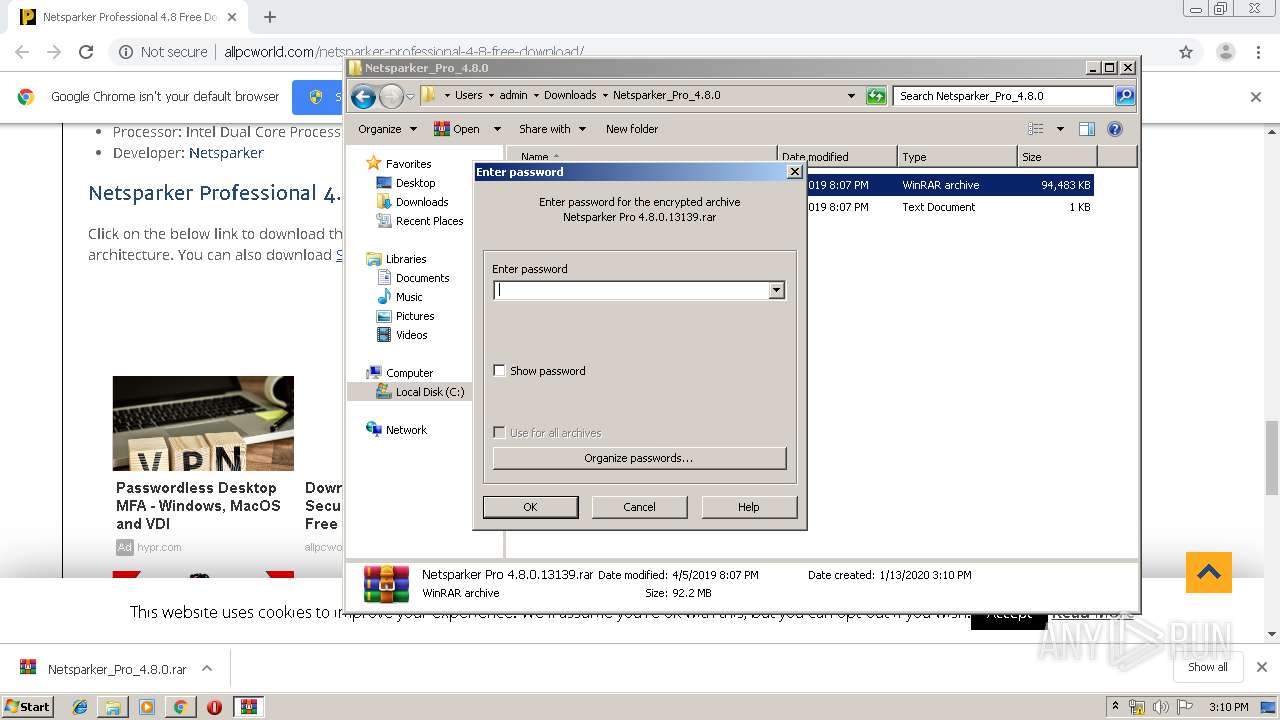Image resolution: width=1280 pixels, height=720 pixels.
Task: Select the WinRAR archive file row
Action: pos(949,185)
